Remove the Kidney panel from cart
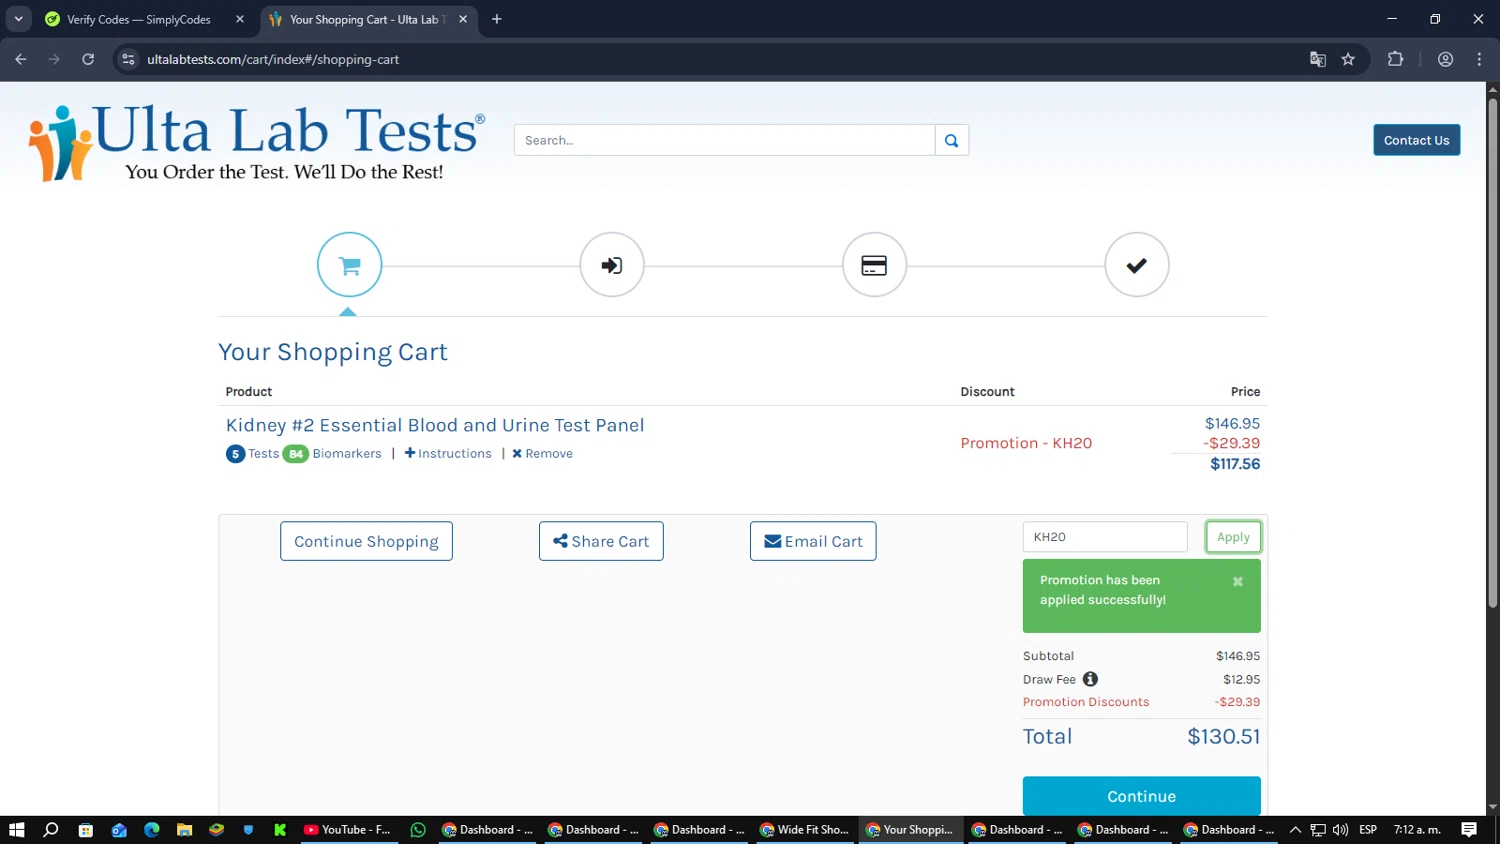 coord(542,453)
